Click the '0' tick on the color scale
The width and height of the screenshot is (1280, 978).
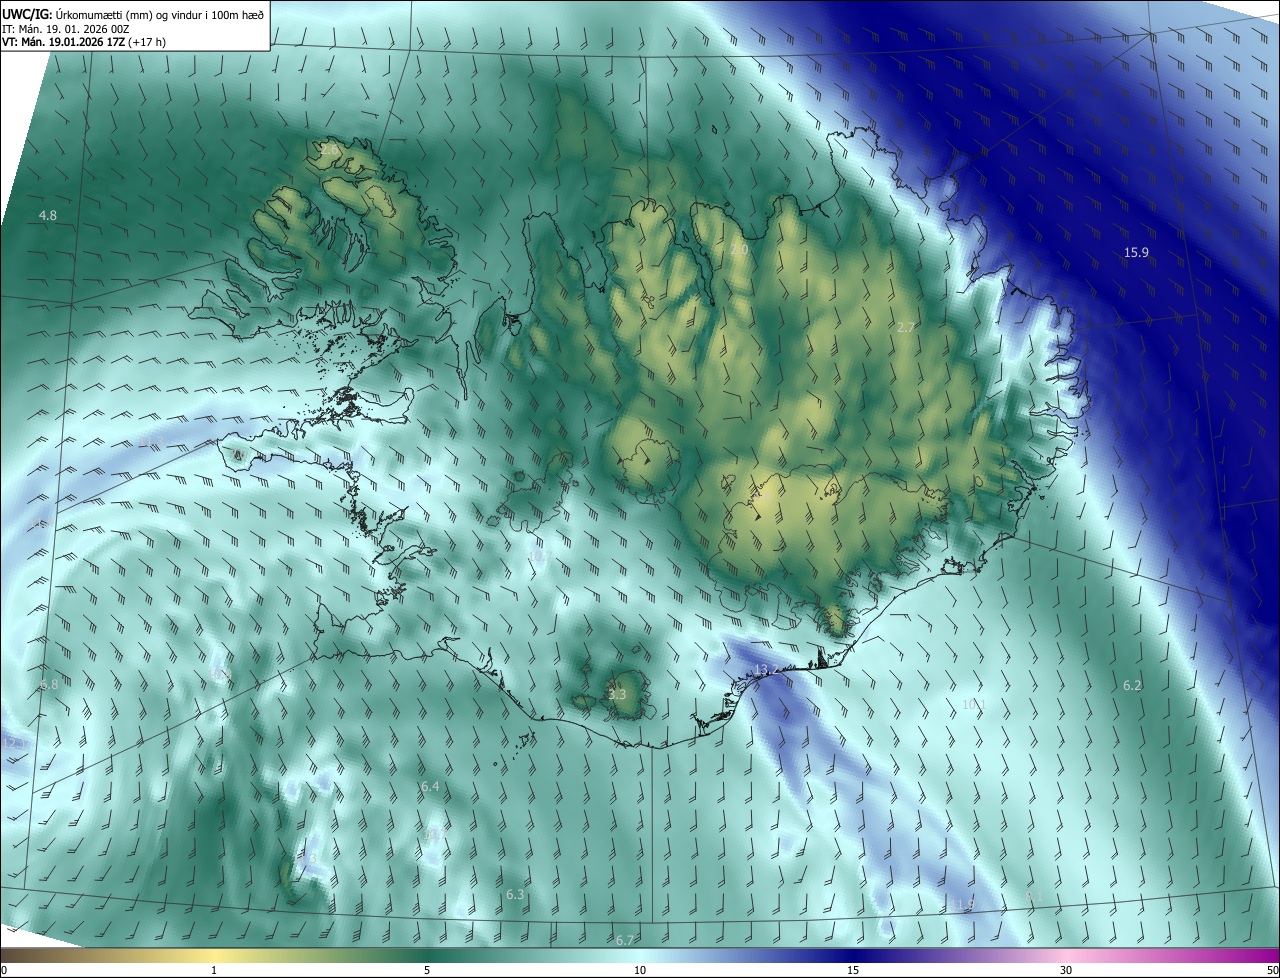pos(4,971)
